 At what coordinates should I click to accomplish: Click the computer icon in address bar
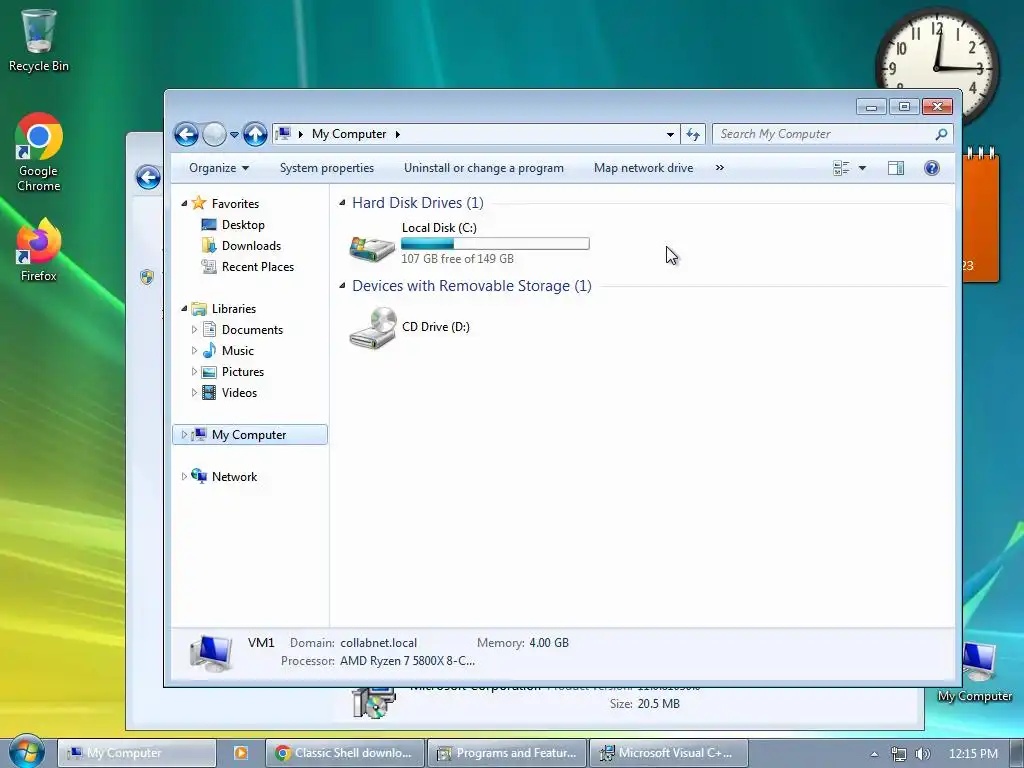point(283,134)
